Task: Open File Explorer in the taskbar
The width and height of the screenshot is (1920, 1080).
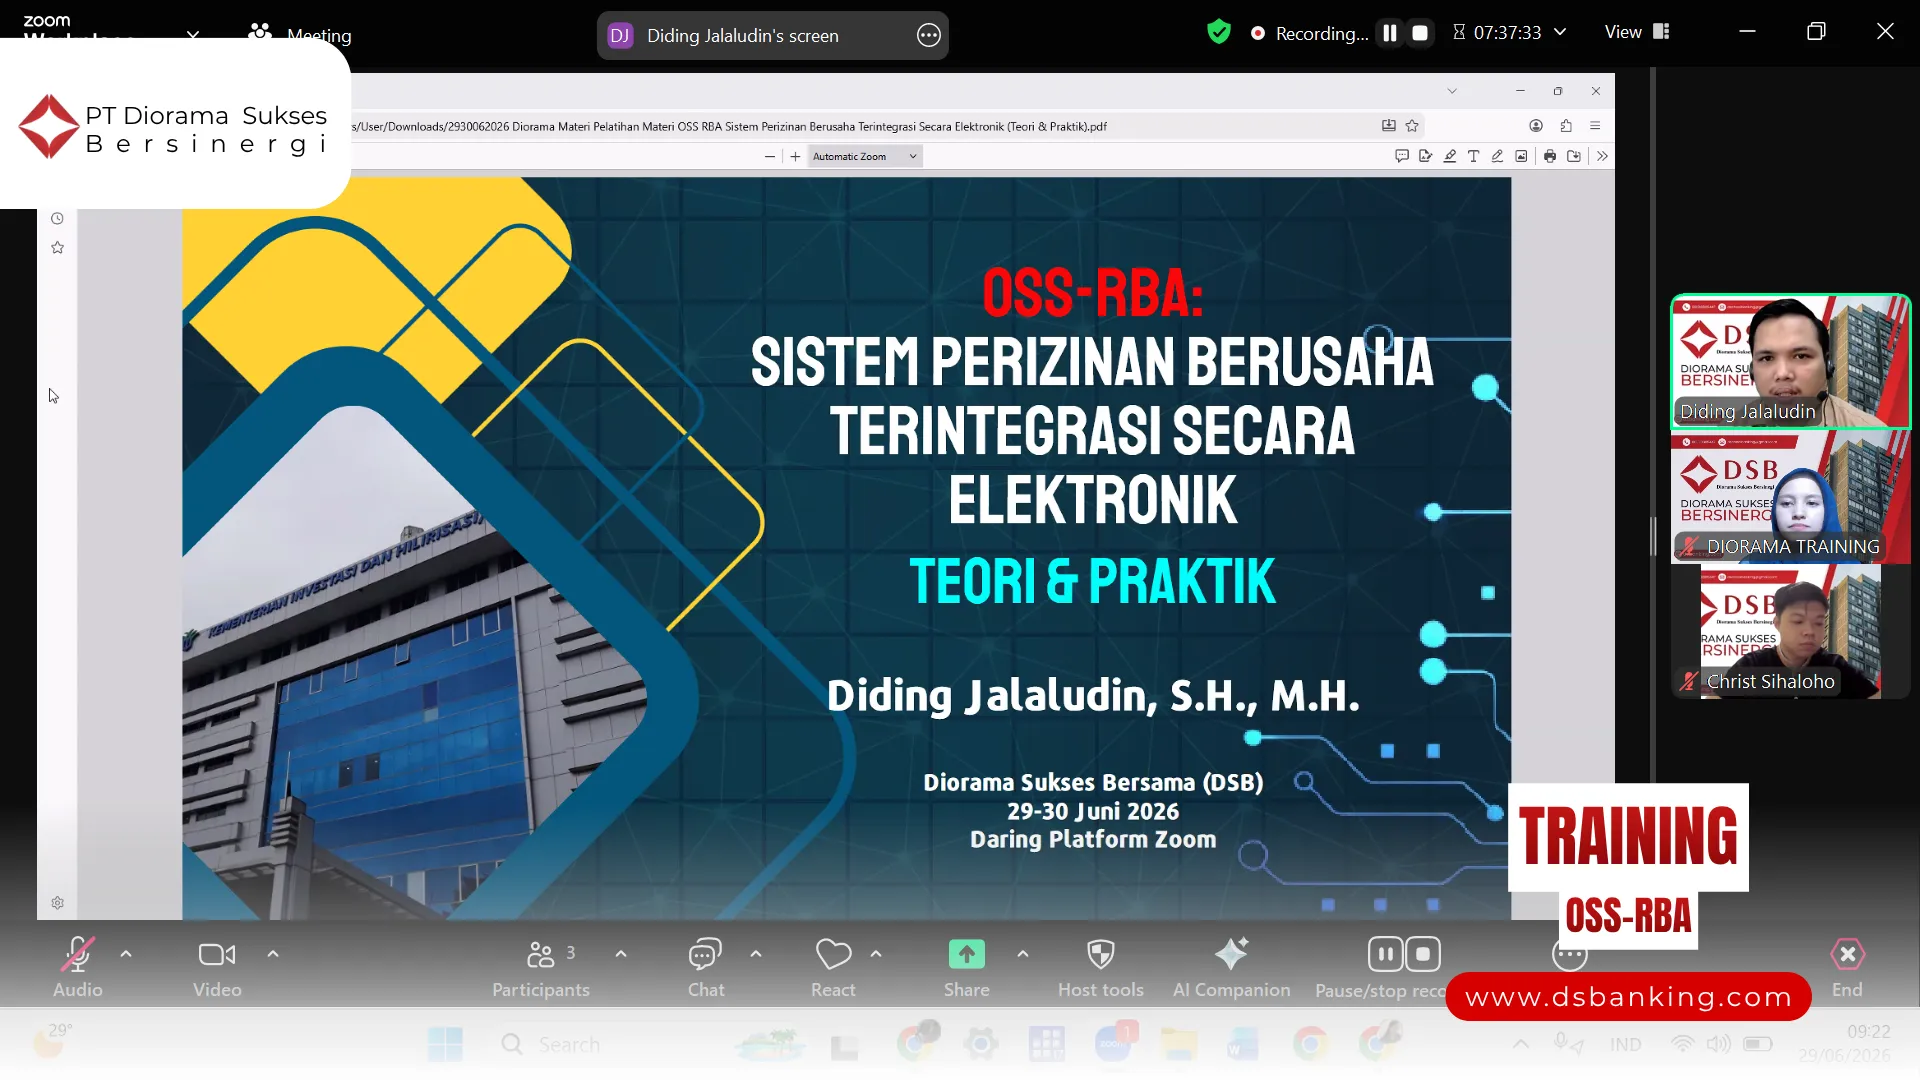Action: click(1178, 1044)
